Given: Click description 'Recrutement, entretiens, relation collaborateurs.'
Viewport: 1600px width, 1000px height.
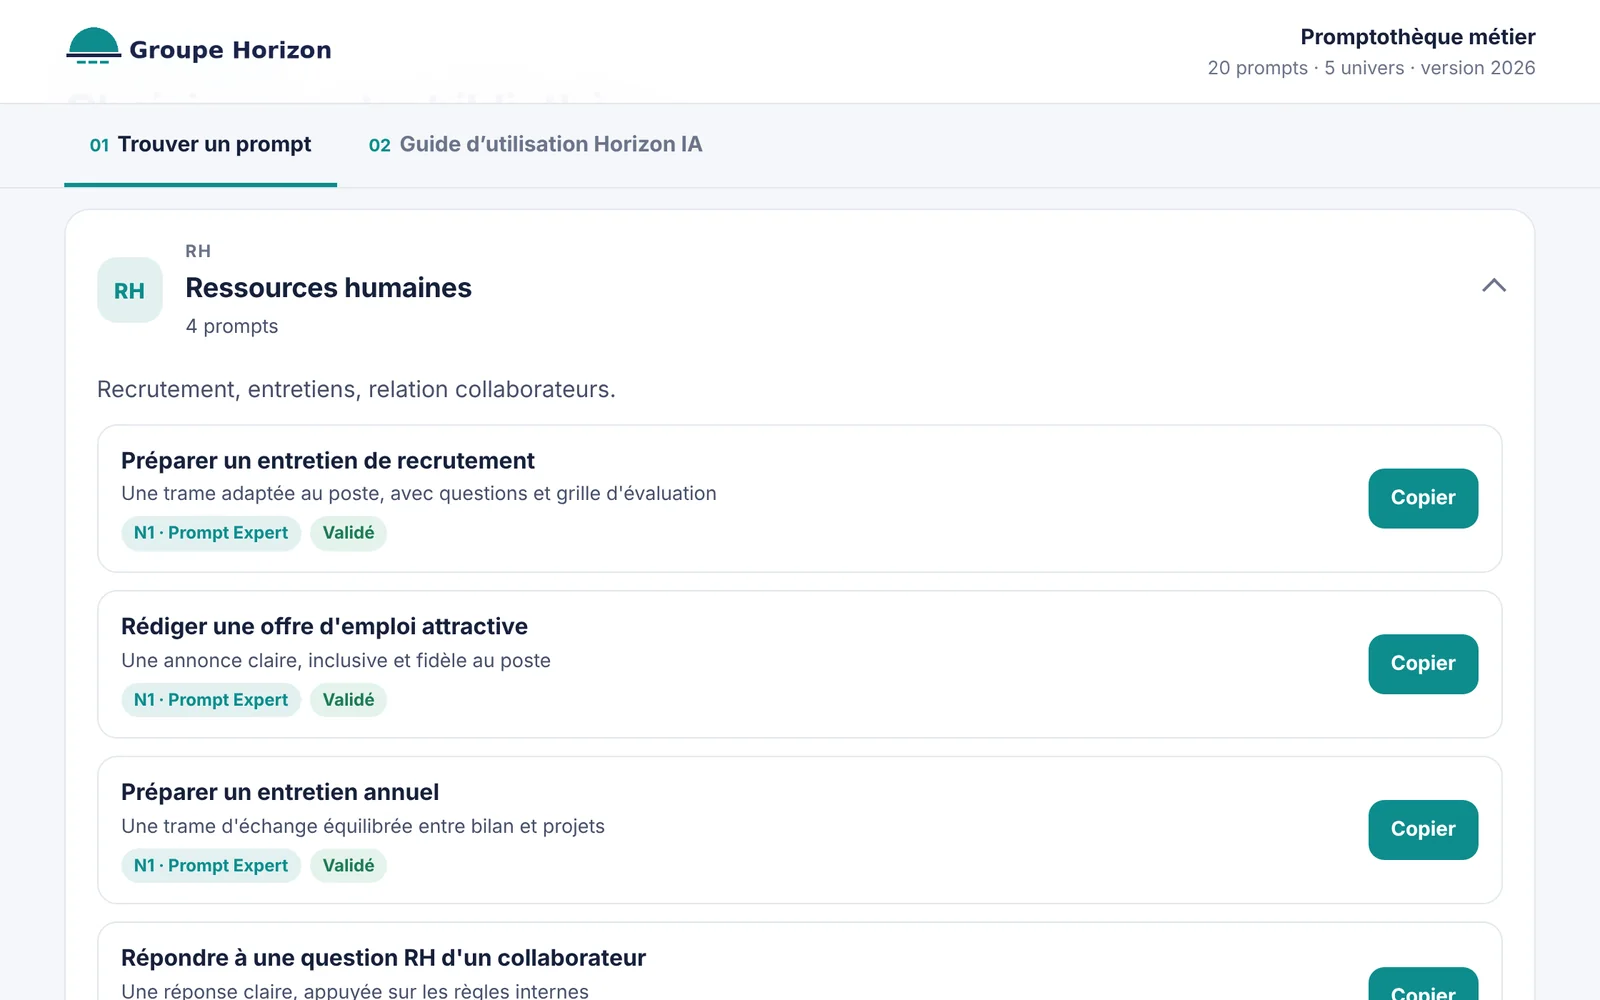Looking at the screenshot, I should pyautogui.click(x=356, y=390).
